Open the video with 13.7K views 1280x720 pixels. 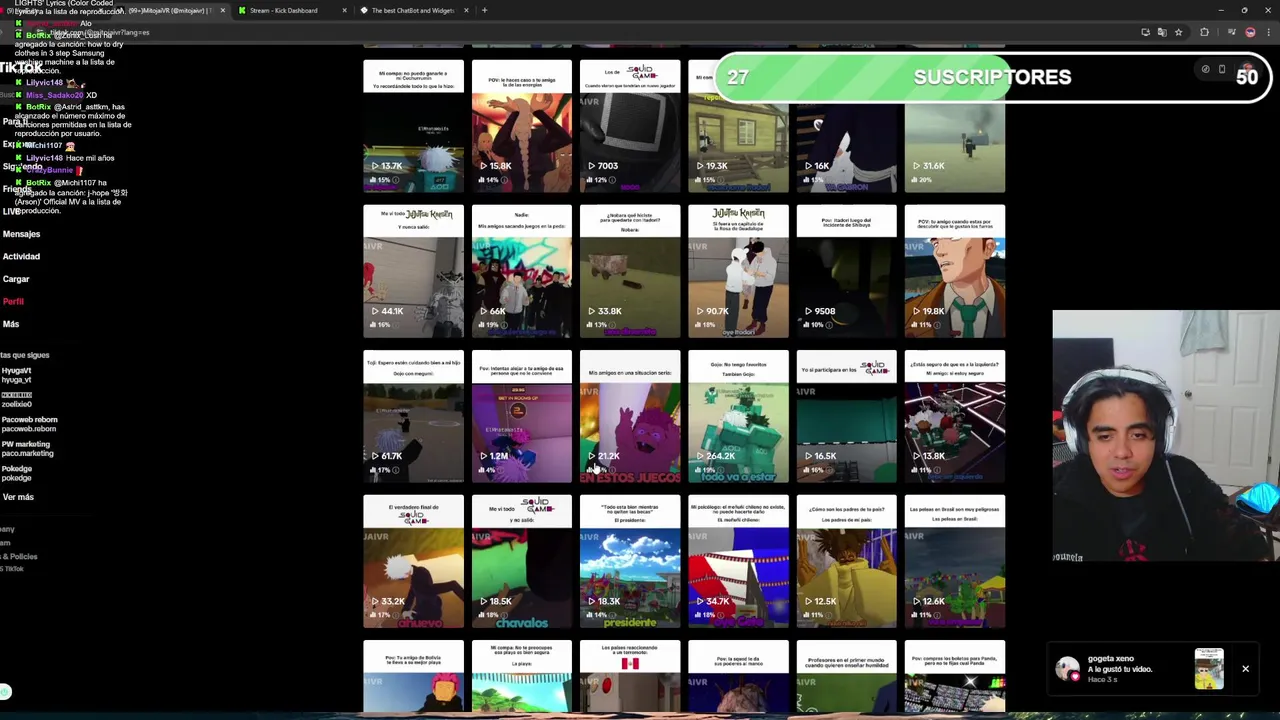[x=413, y=126]
